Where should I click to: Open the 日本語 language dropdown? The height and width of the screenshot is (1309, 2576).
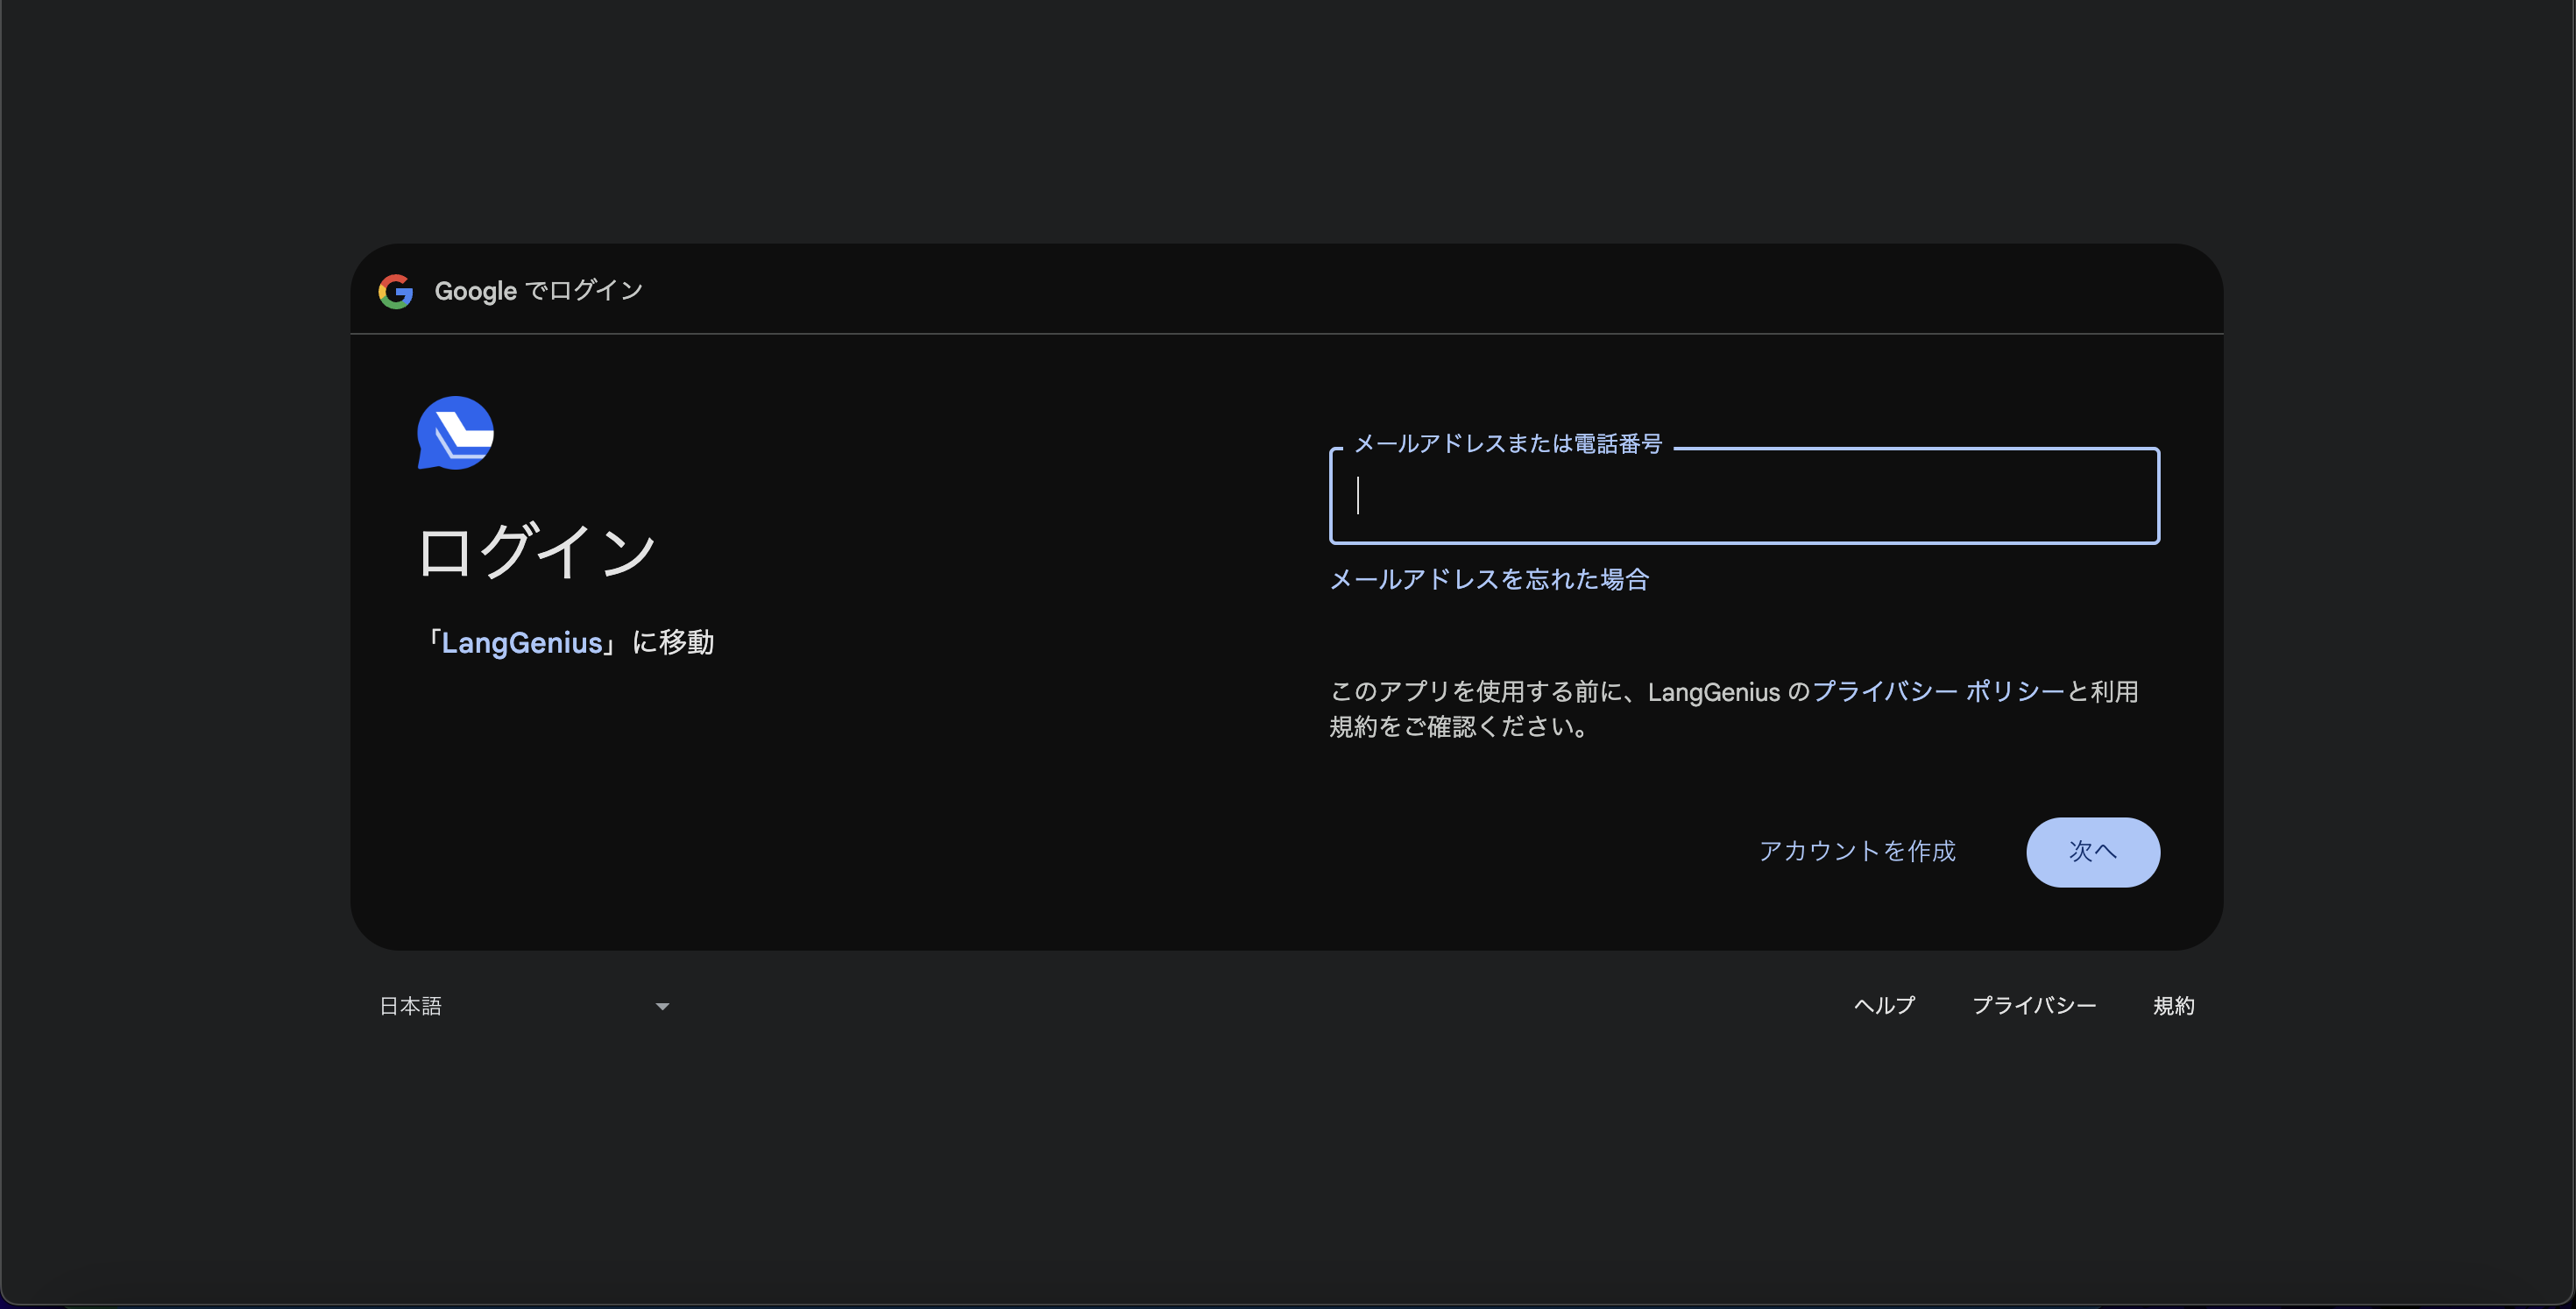click(x=520, y=1006)
